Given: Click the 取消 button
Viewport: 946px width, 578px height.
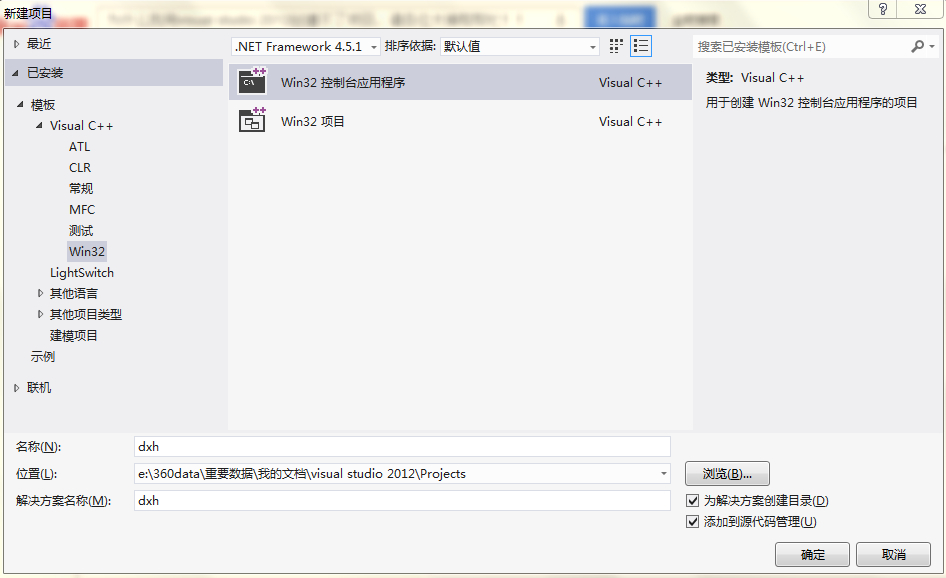Looking at the screenshot, I should point(894,554).
